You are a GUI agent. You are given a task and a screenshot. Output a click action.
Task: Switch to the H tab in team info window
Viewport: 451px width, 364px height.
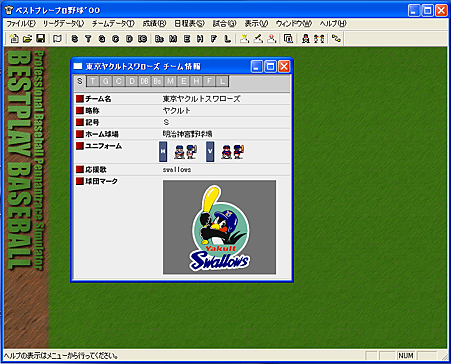196,81
